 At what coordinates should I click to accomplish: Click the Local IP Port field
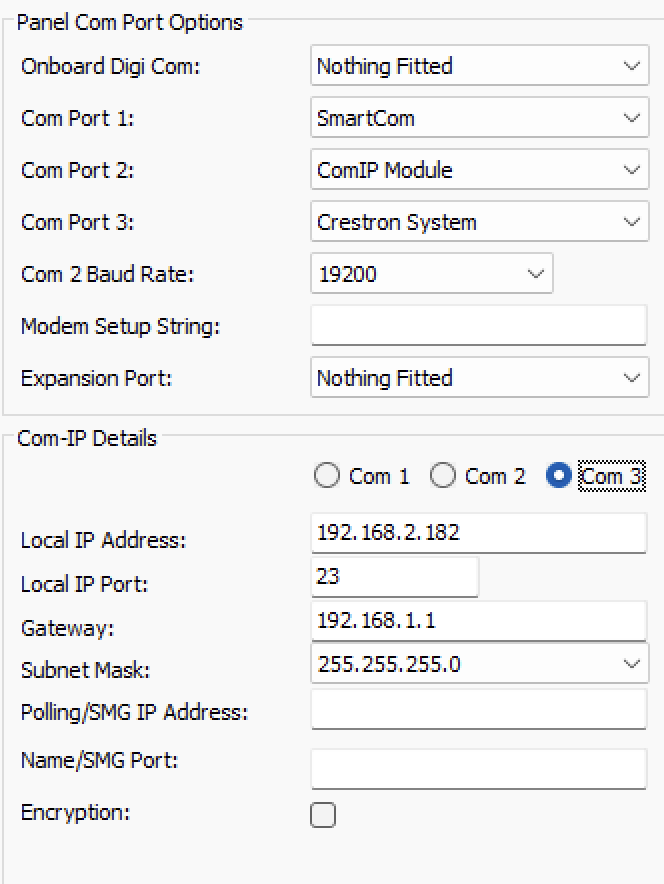point(394,577)
